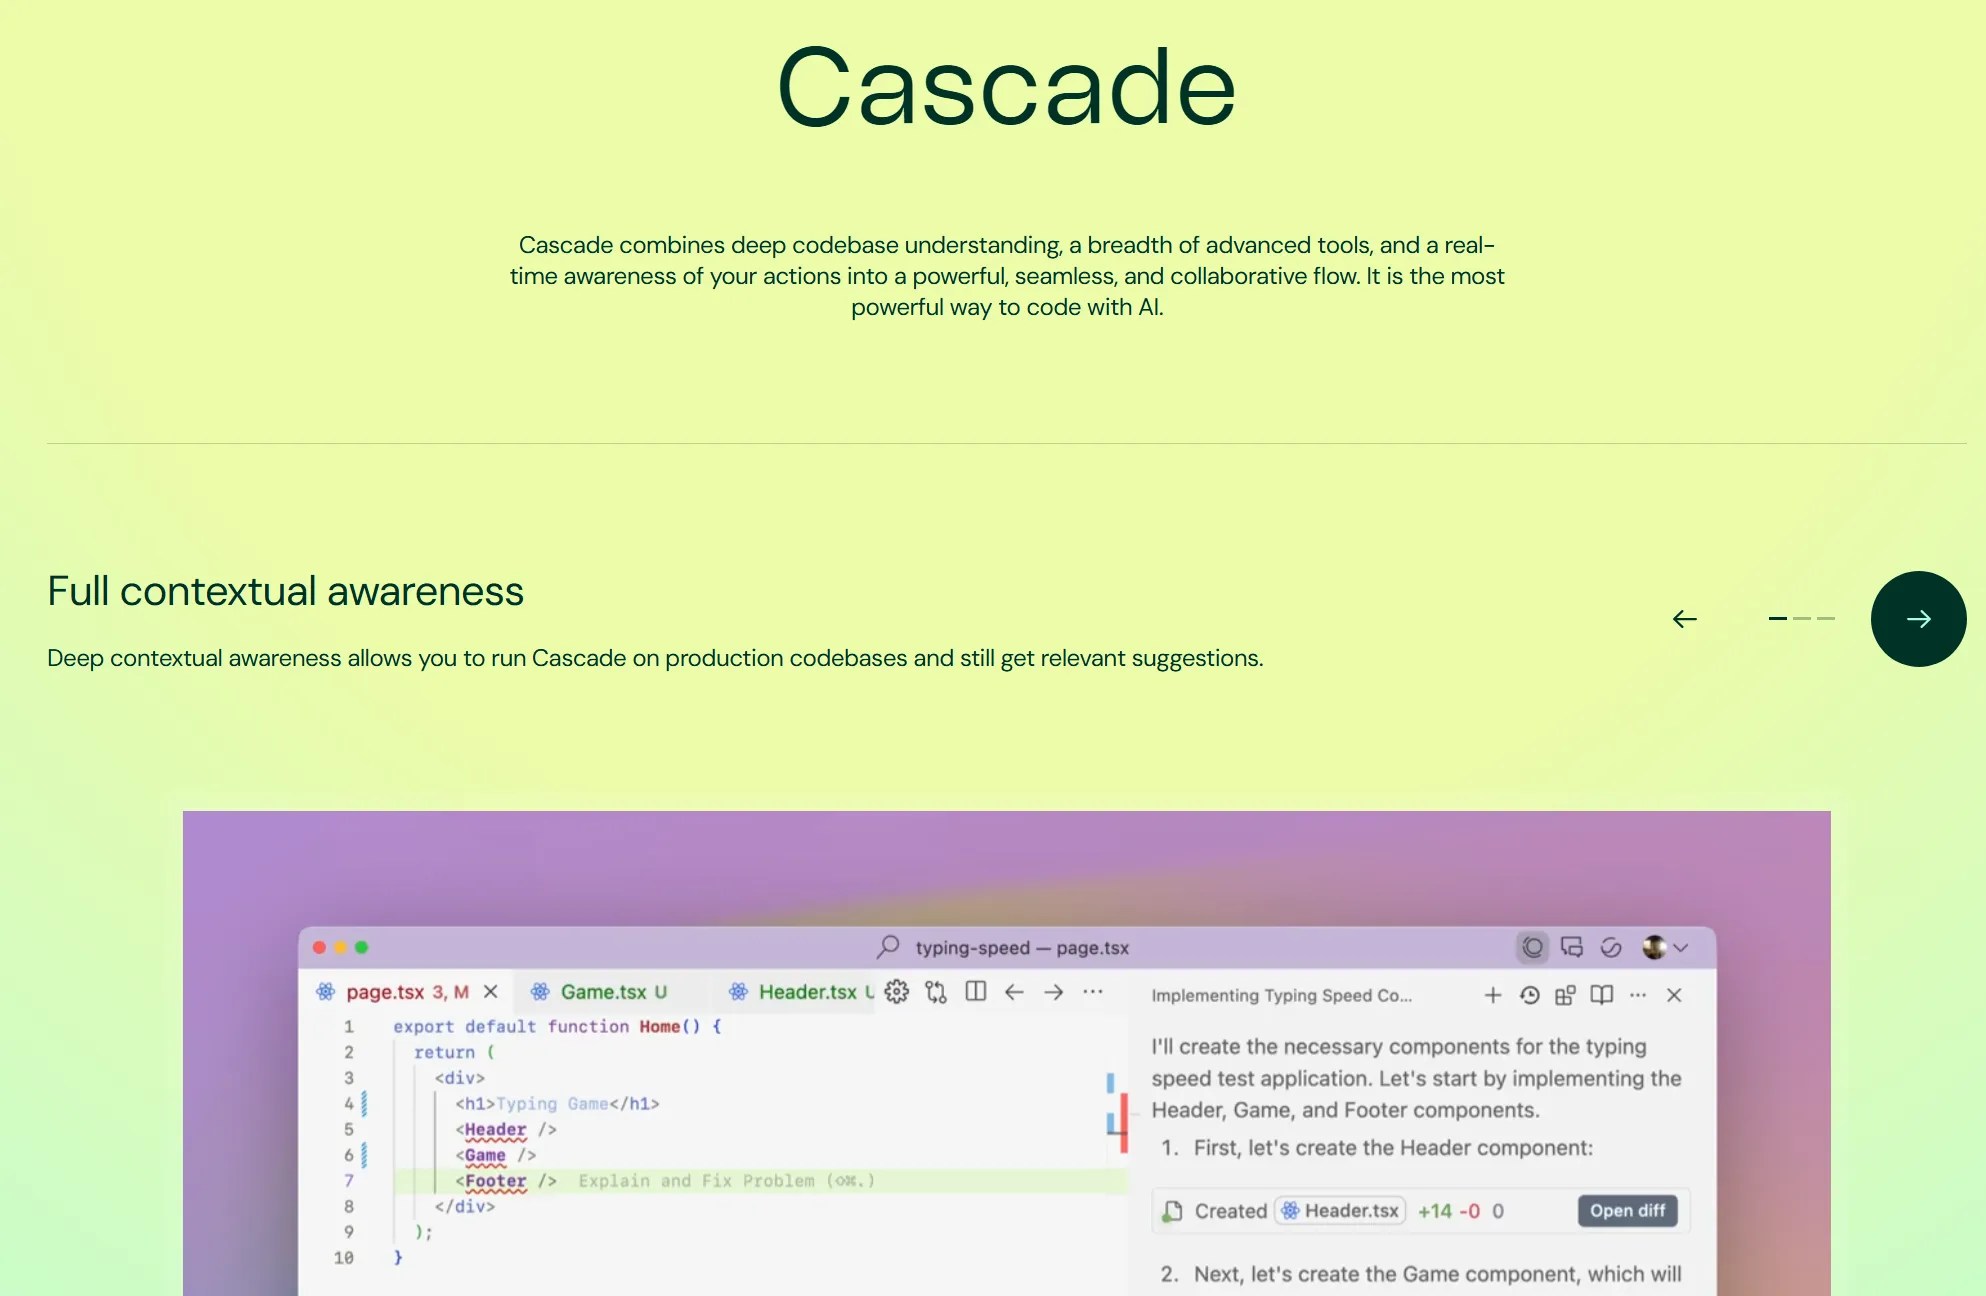Expand the dropdown chevron beside the avatar

[x=1681, y=948]
